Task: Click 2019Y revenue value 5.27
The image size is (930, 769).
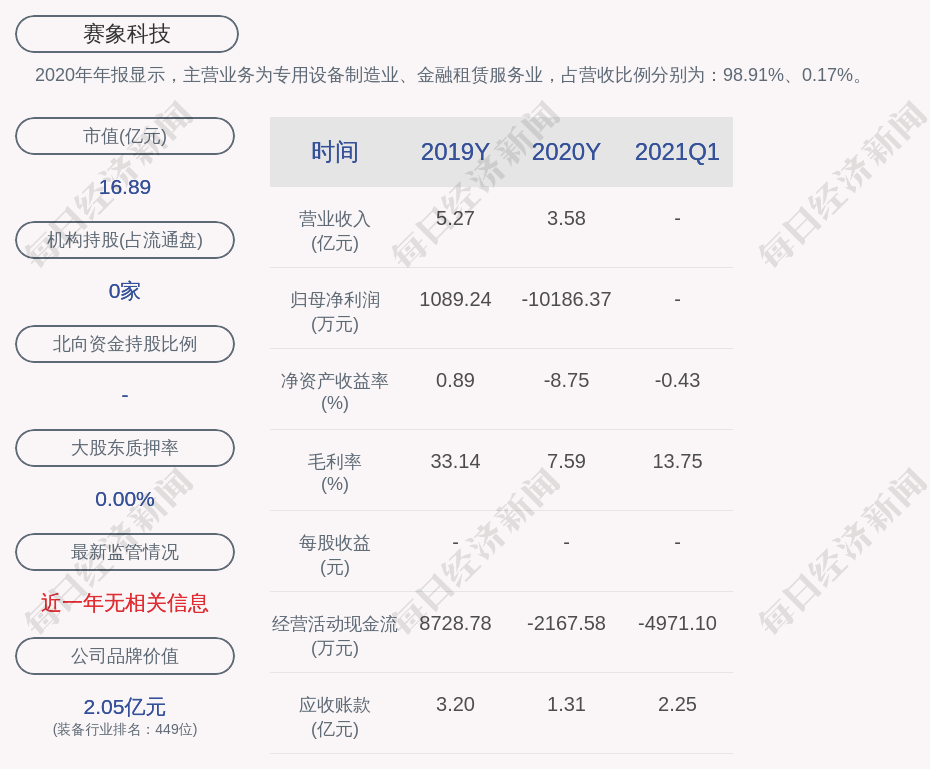Action: [x=455, y=218]
